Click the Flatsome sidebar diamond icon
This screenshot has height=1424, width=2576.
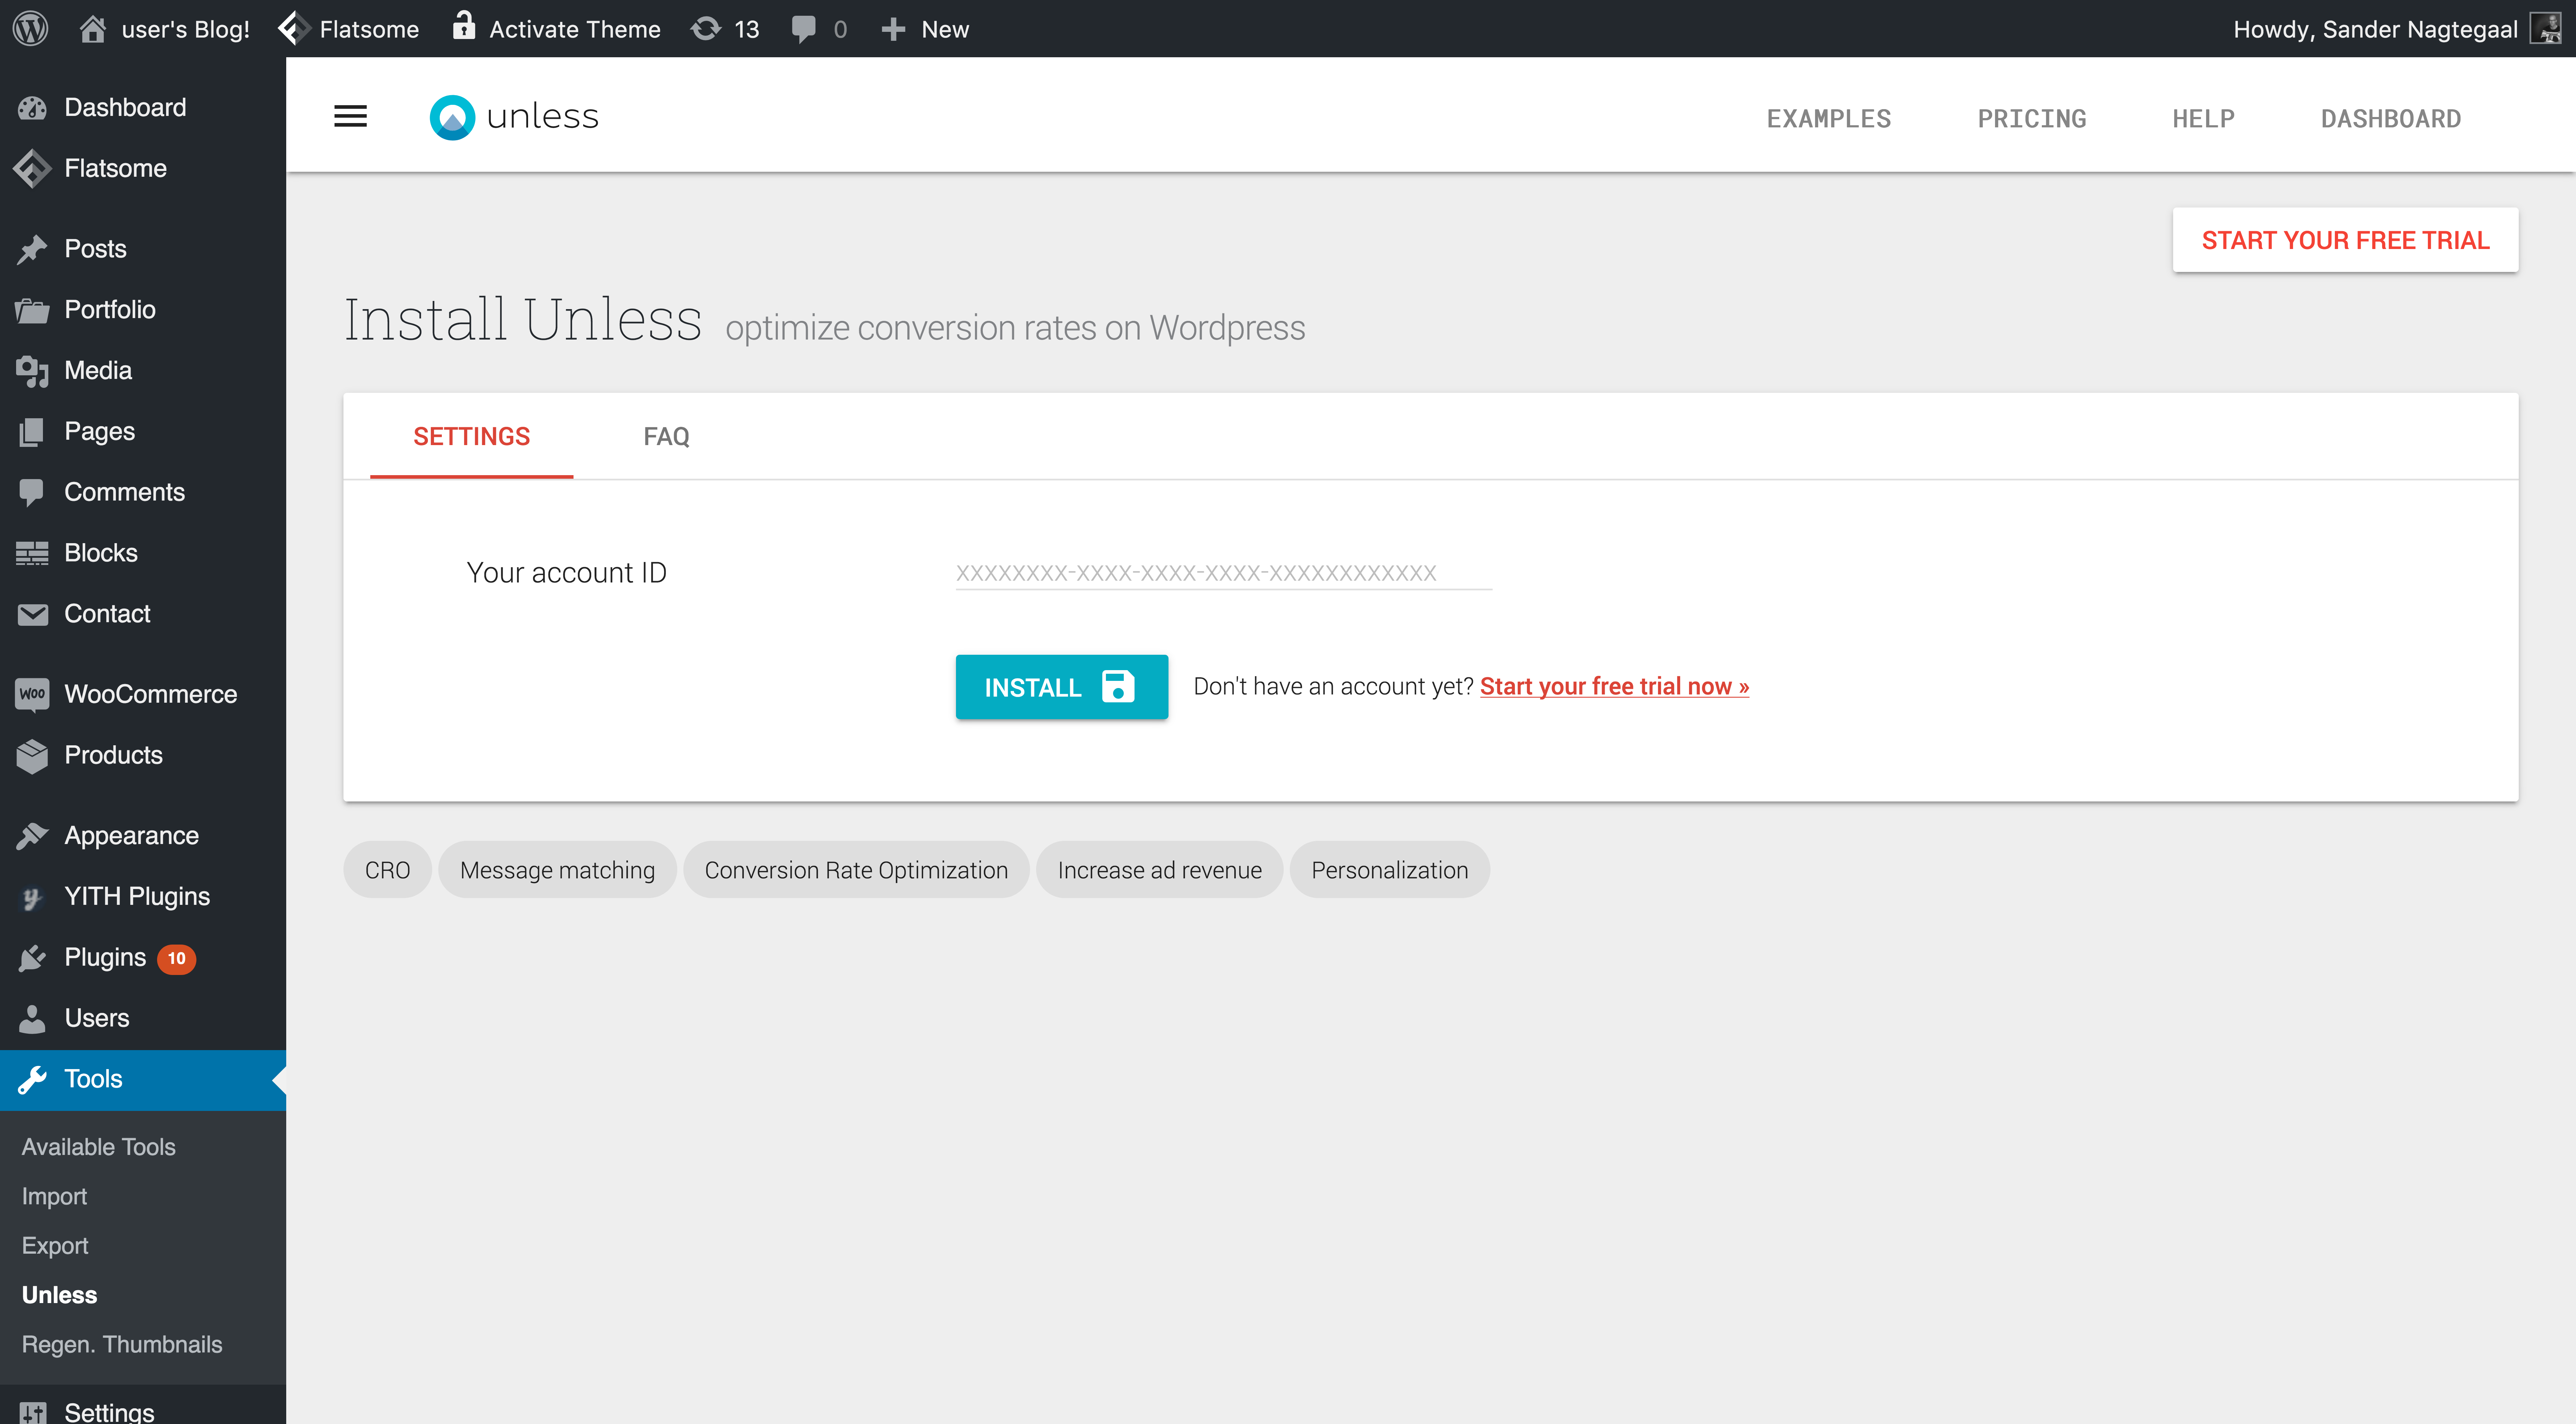coord(32,168)
